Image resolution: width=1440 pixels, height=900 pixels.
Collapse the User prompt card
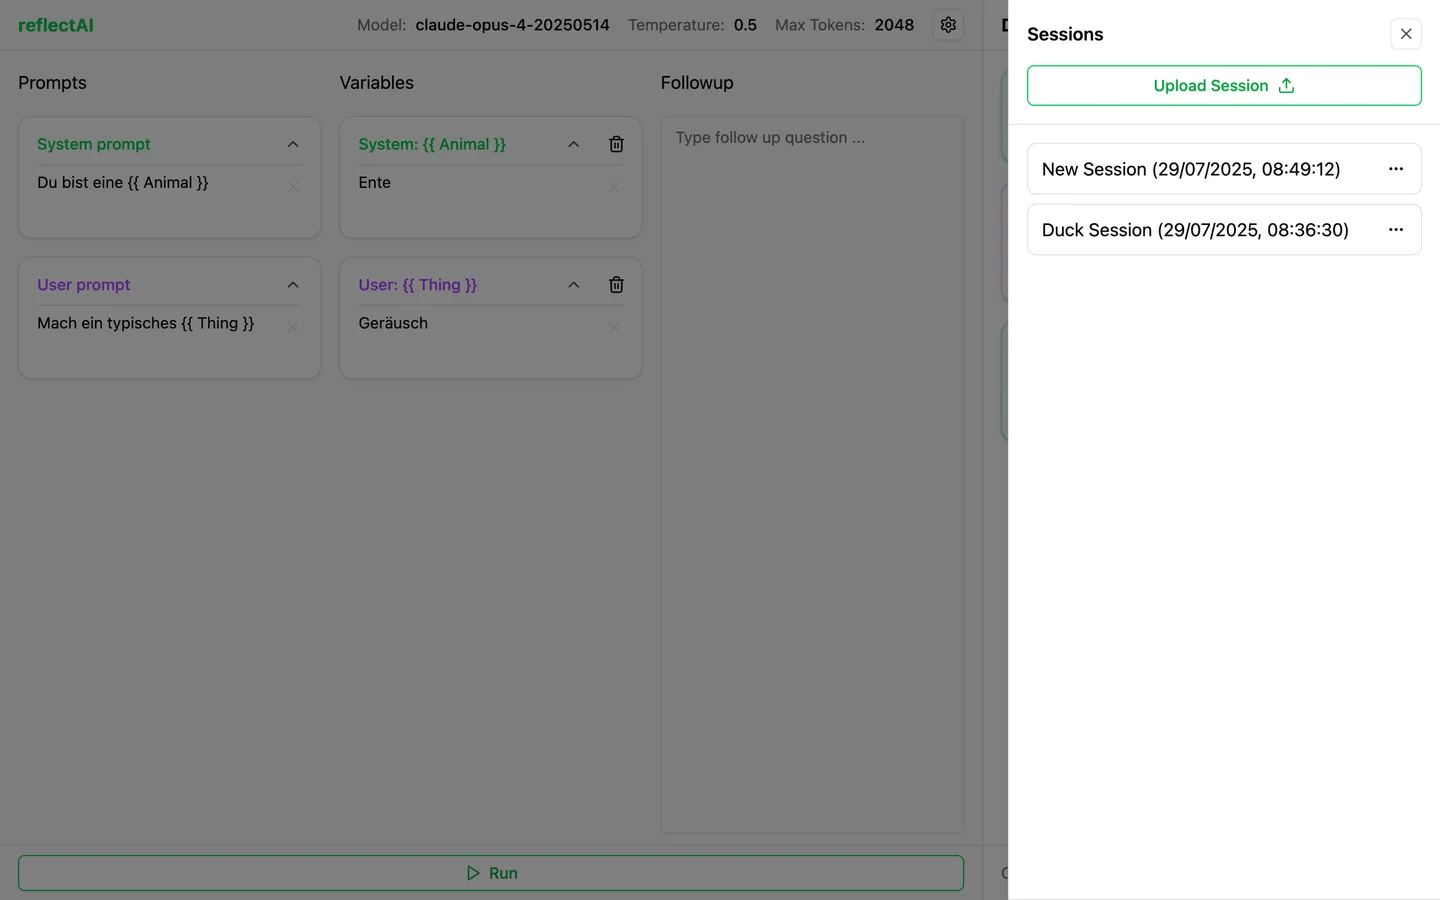[x=293, y=285]
